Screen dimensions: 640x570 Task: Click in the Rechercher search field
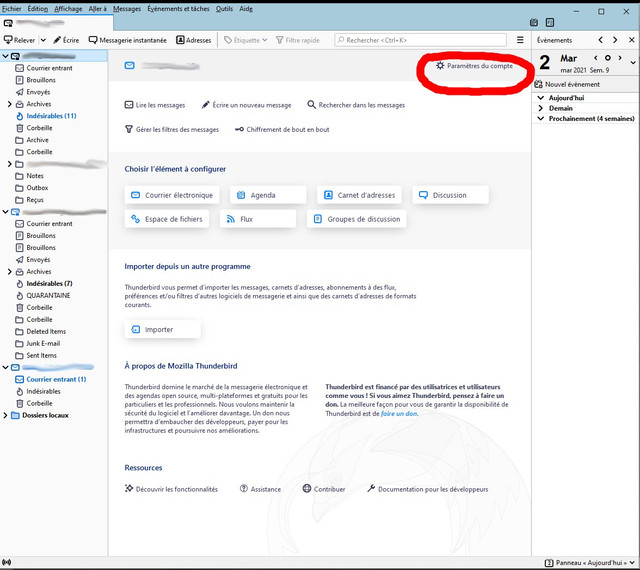tap(420, 40)
